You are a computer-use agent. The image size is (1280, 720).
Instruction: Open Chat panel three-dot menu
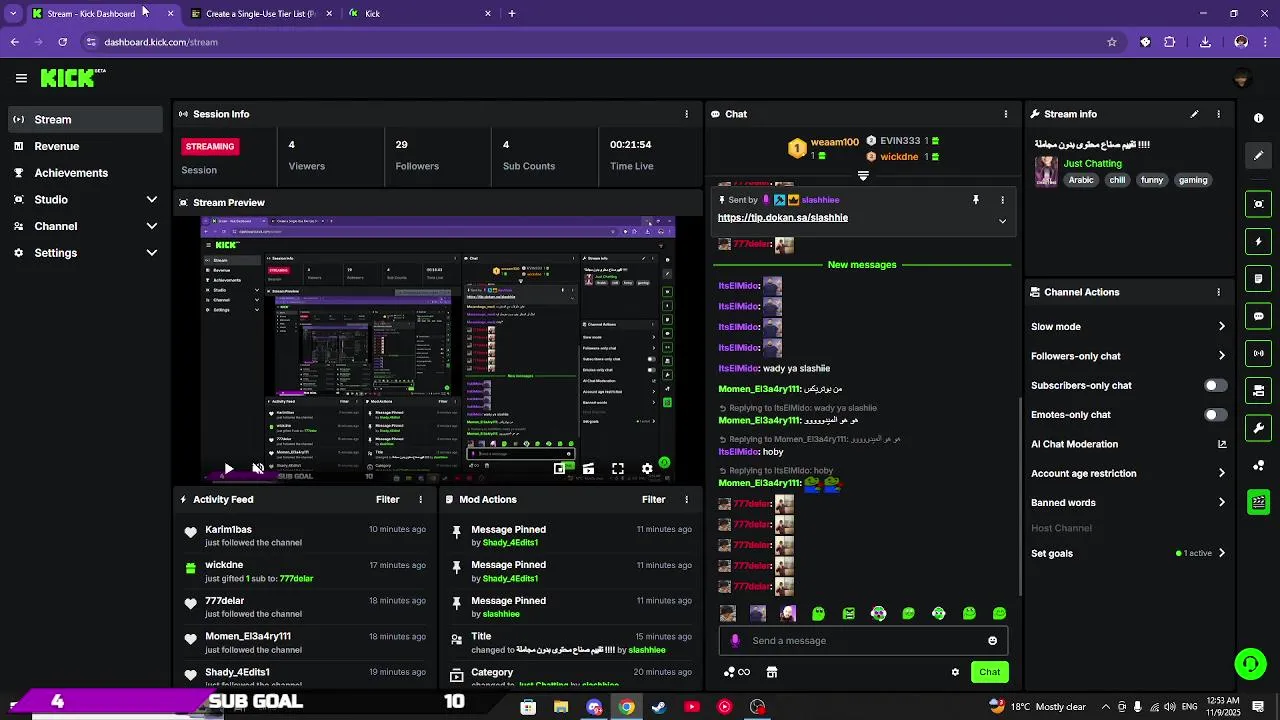tap(1005, 114)
